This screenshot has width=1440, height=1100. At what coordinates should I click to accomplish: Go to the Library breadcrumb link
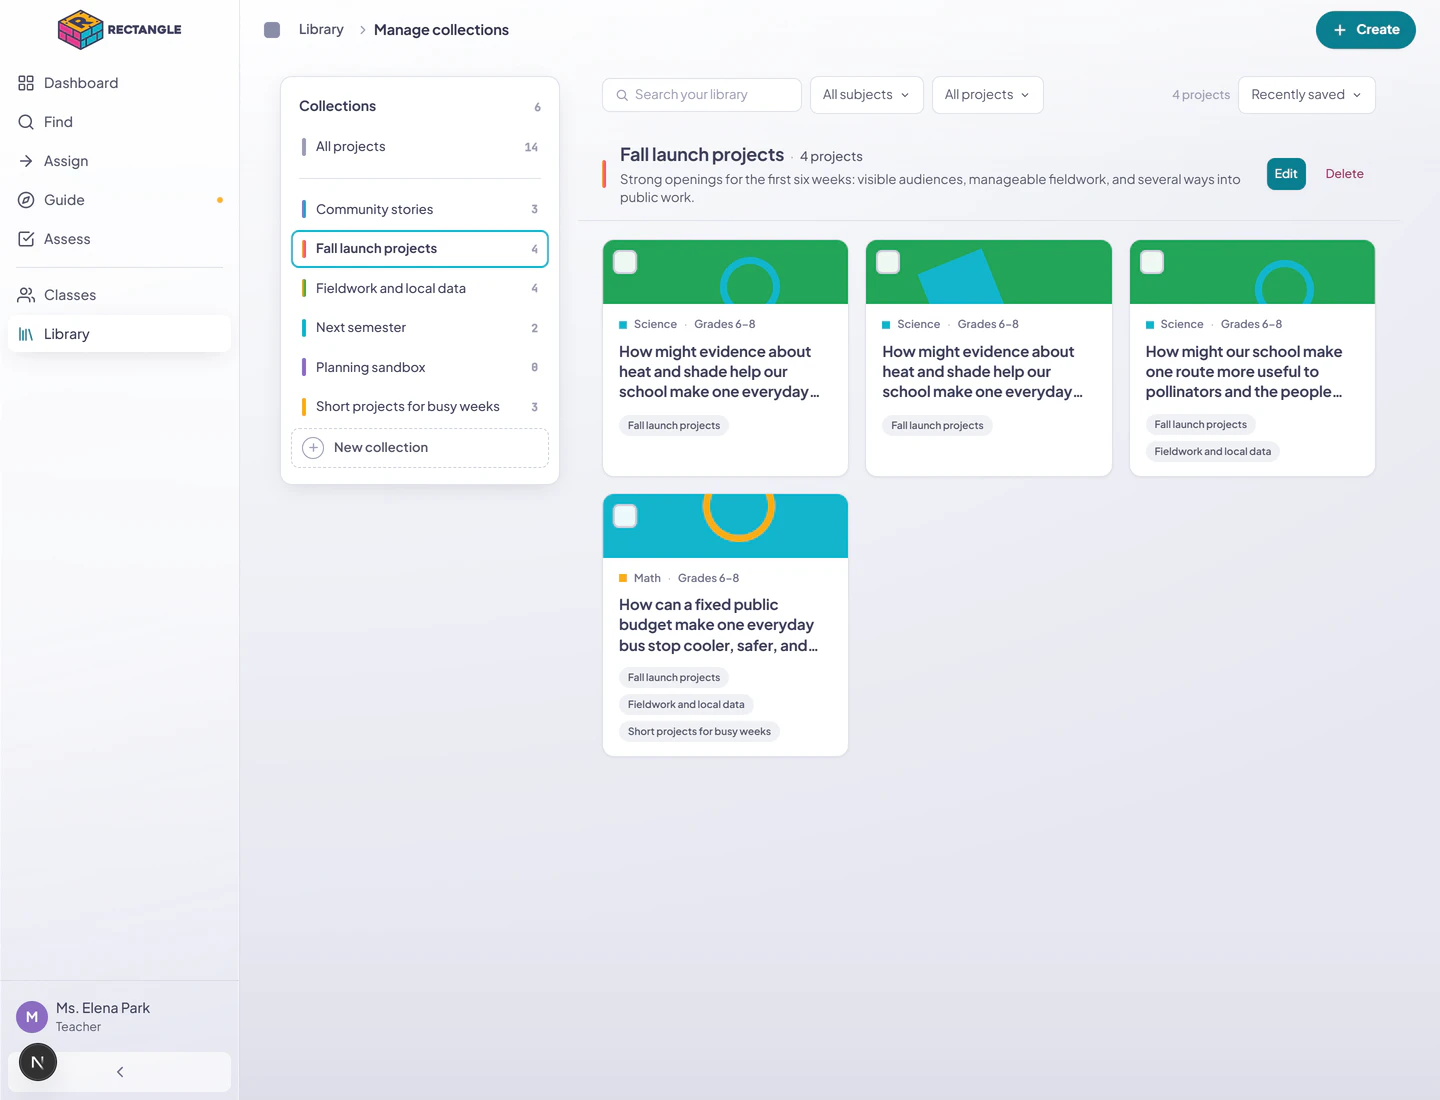[321, 30]
